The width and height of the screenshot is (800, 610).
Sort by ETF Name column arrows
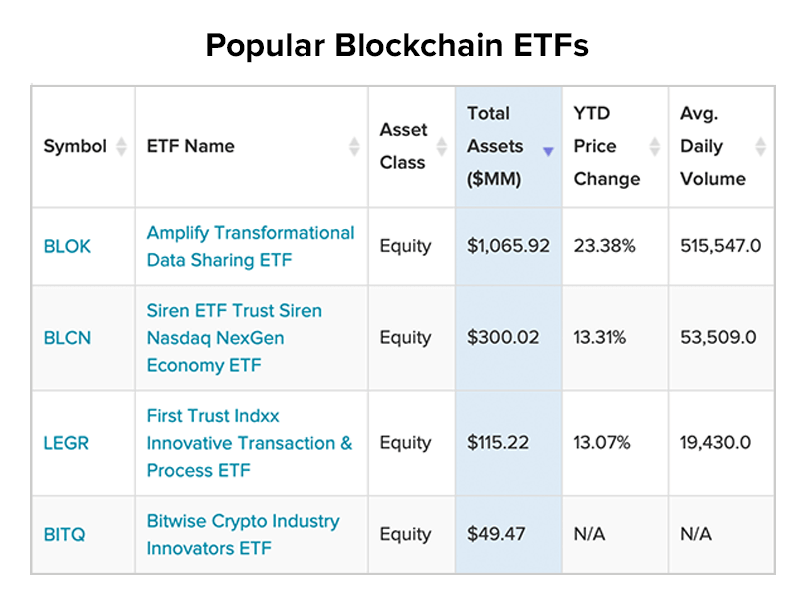(354, 147)
